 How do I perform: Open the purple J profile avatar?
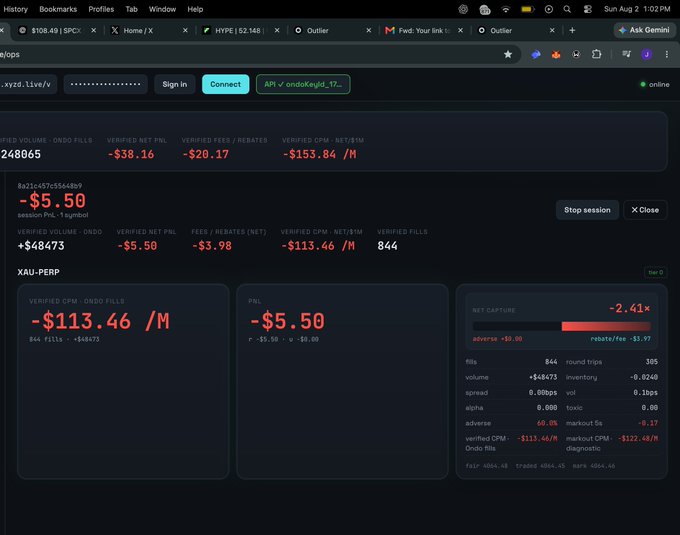tap(647, 54)
